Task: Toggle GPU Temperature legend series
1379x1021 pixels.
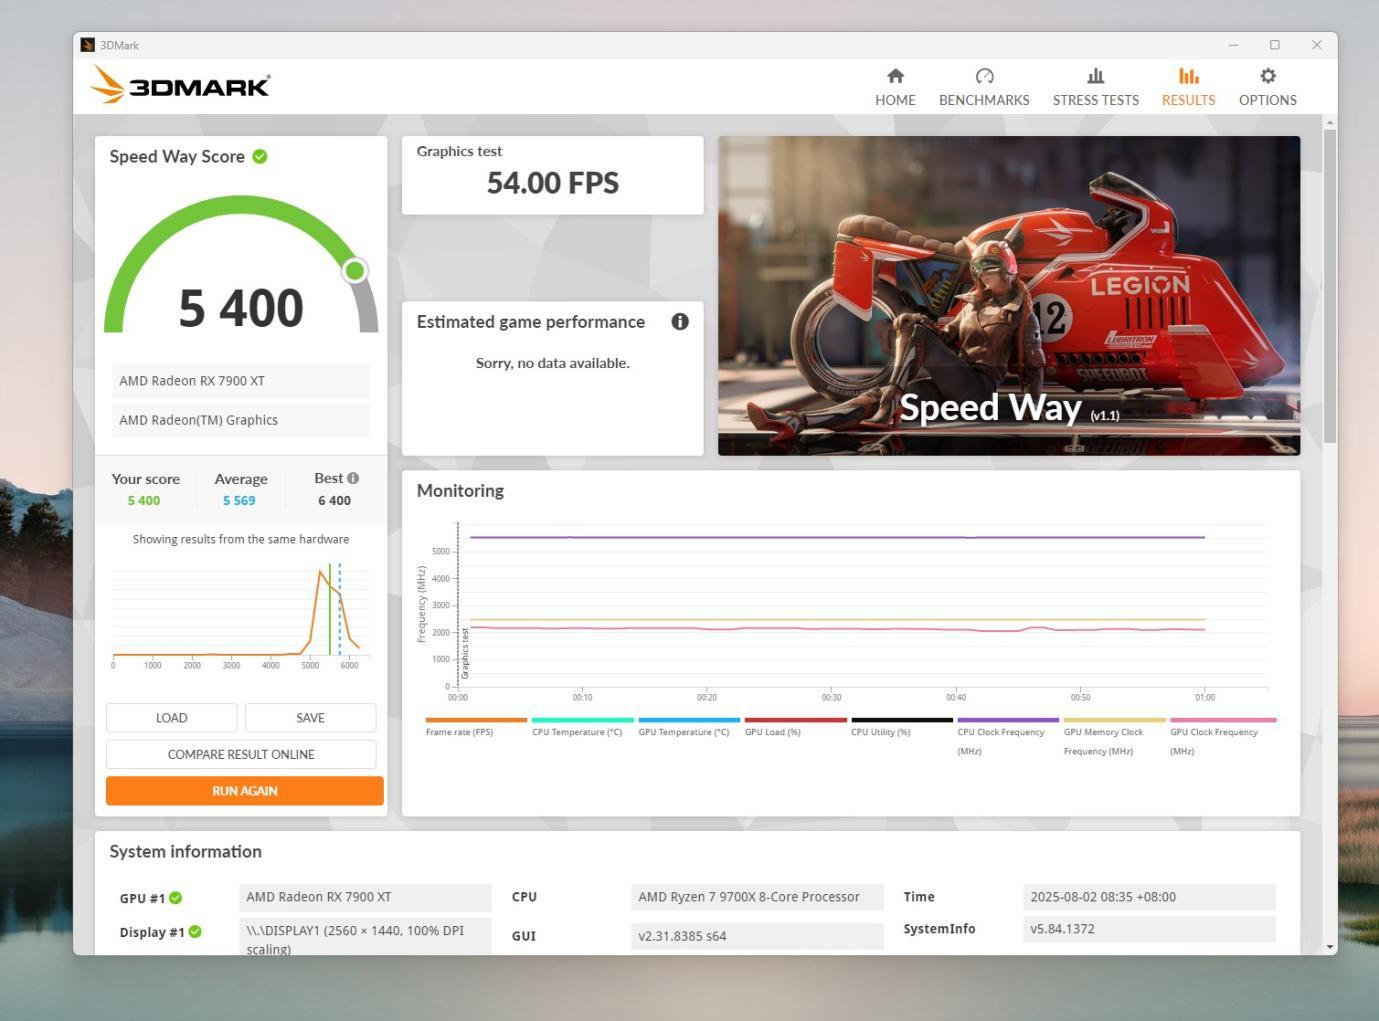Action: click(x=689, y=728)
